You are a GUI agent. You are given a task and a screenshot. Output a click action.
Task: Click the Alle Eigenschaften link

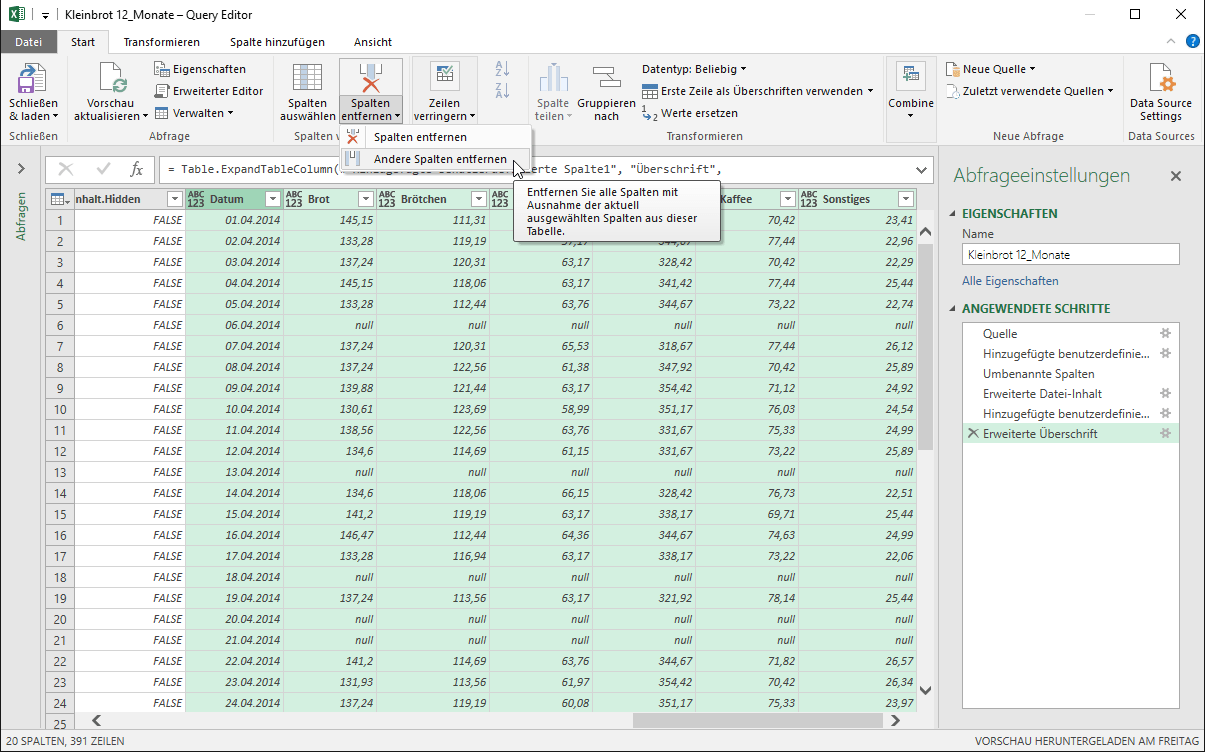pyautogui.click(x=1010, y=281)
